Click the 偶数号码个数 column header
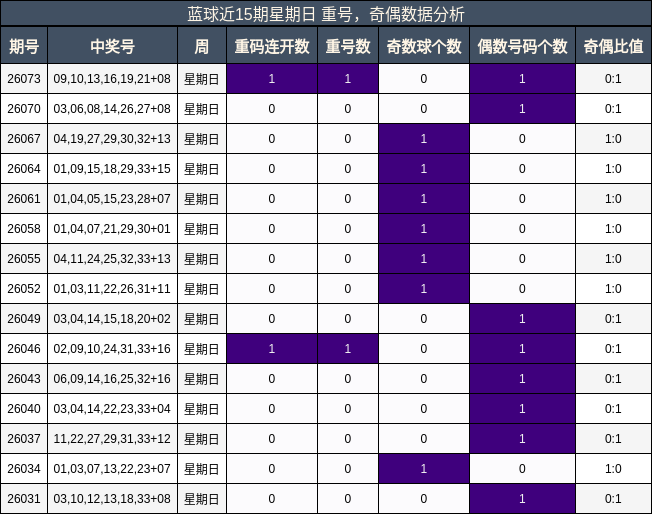This screenshot has height=514, width=652. click(x=523, y=45)
